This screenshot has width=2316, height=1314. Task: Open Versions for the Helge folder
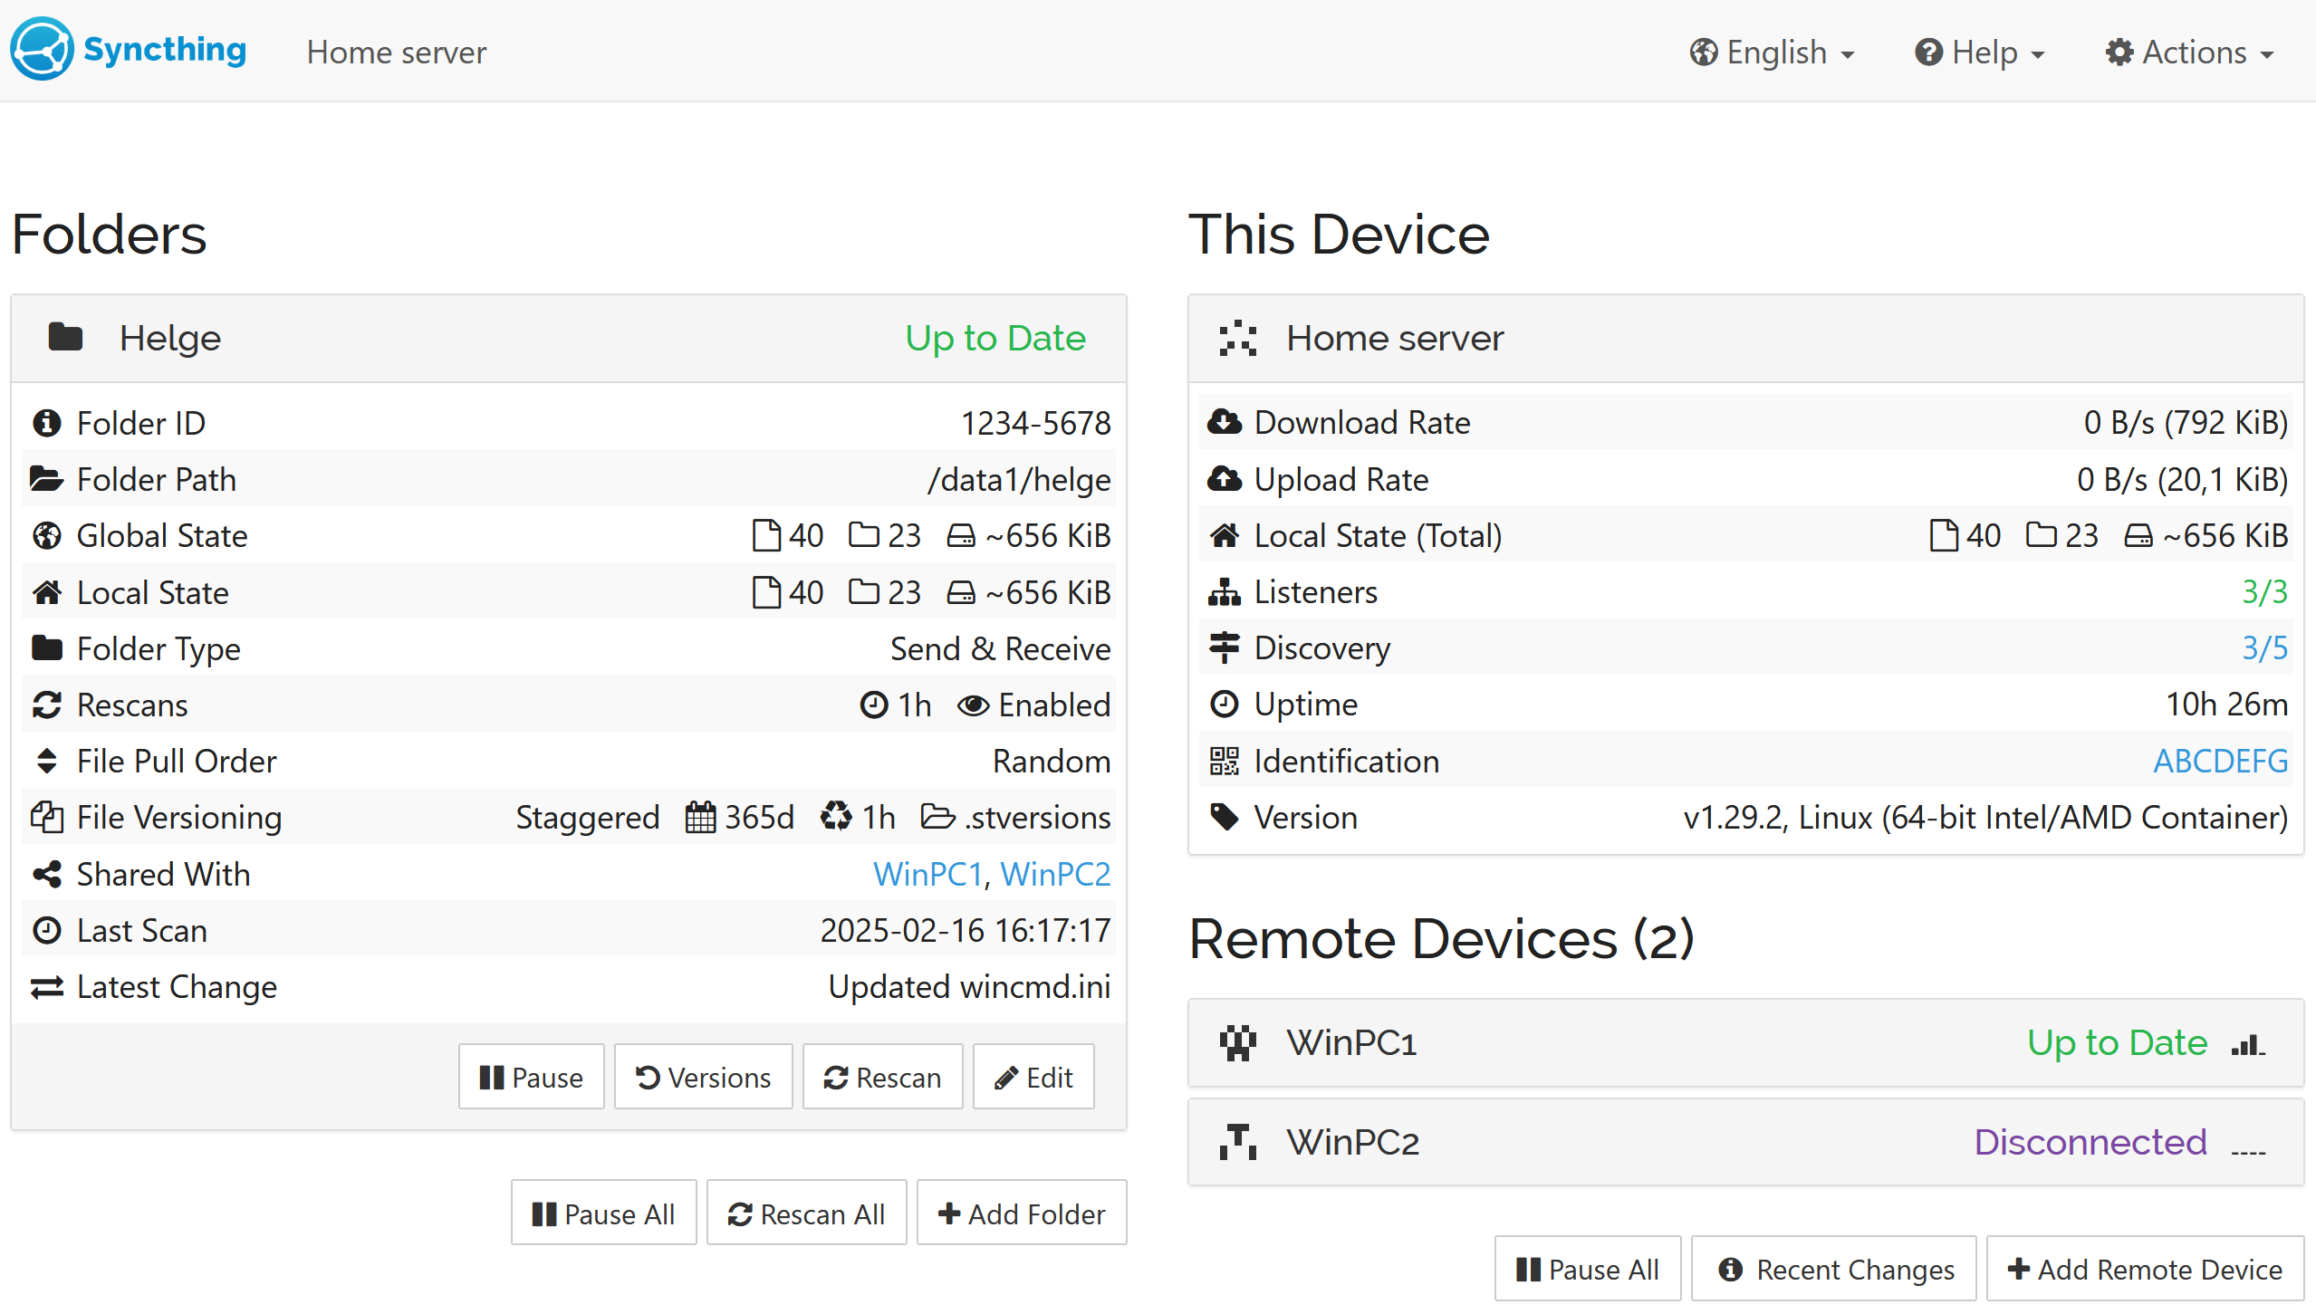[x=703, y=1077]
